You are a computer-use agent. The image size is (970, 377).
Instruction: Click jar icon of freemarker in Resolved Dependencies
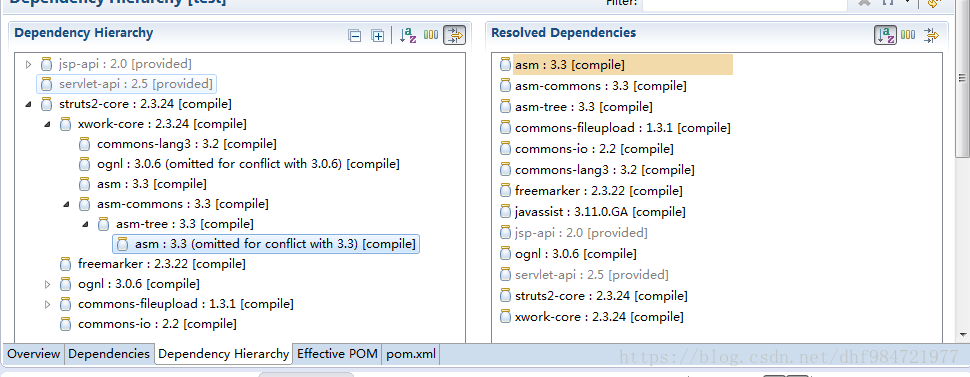505,191
